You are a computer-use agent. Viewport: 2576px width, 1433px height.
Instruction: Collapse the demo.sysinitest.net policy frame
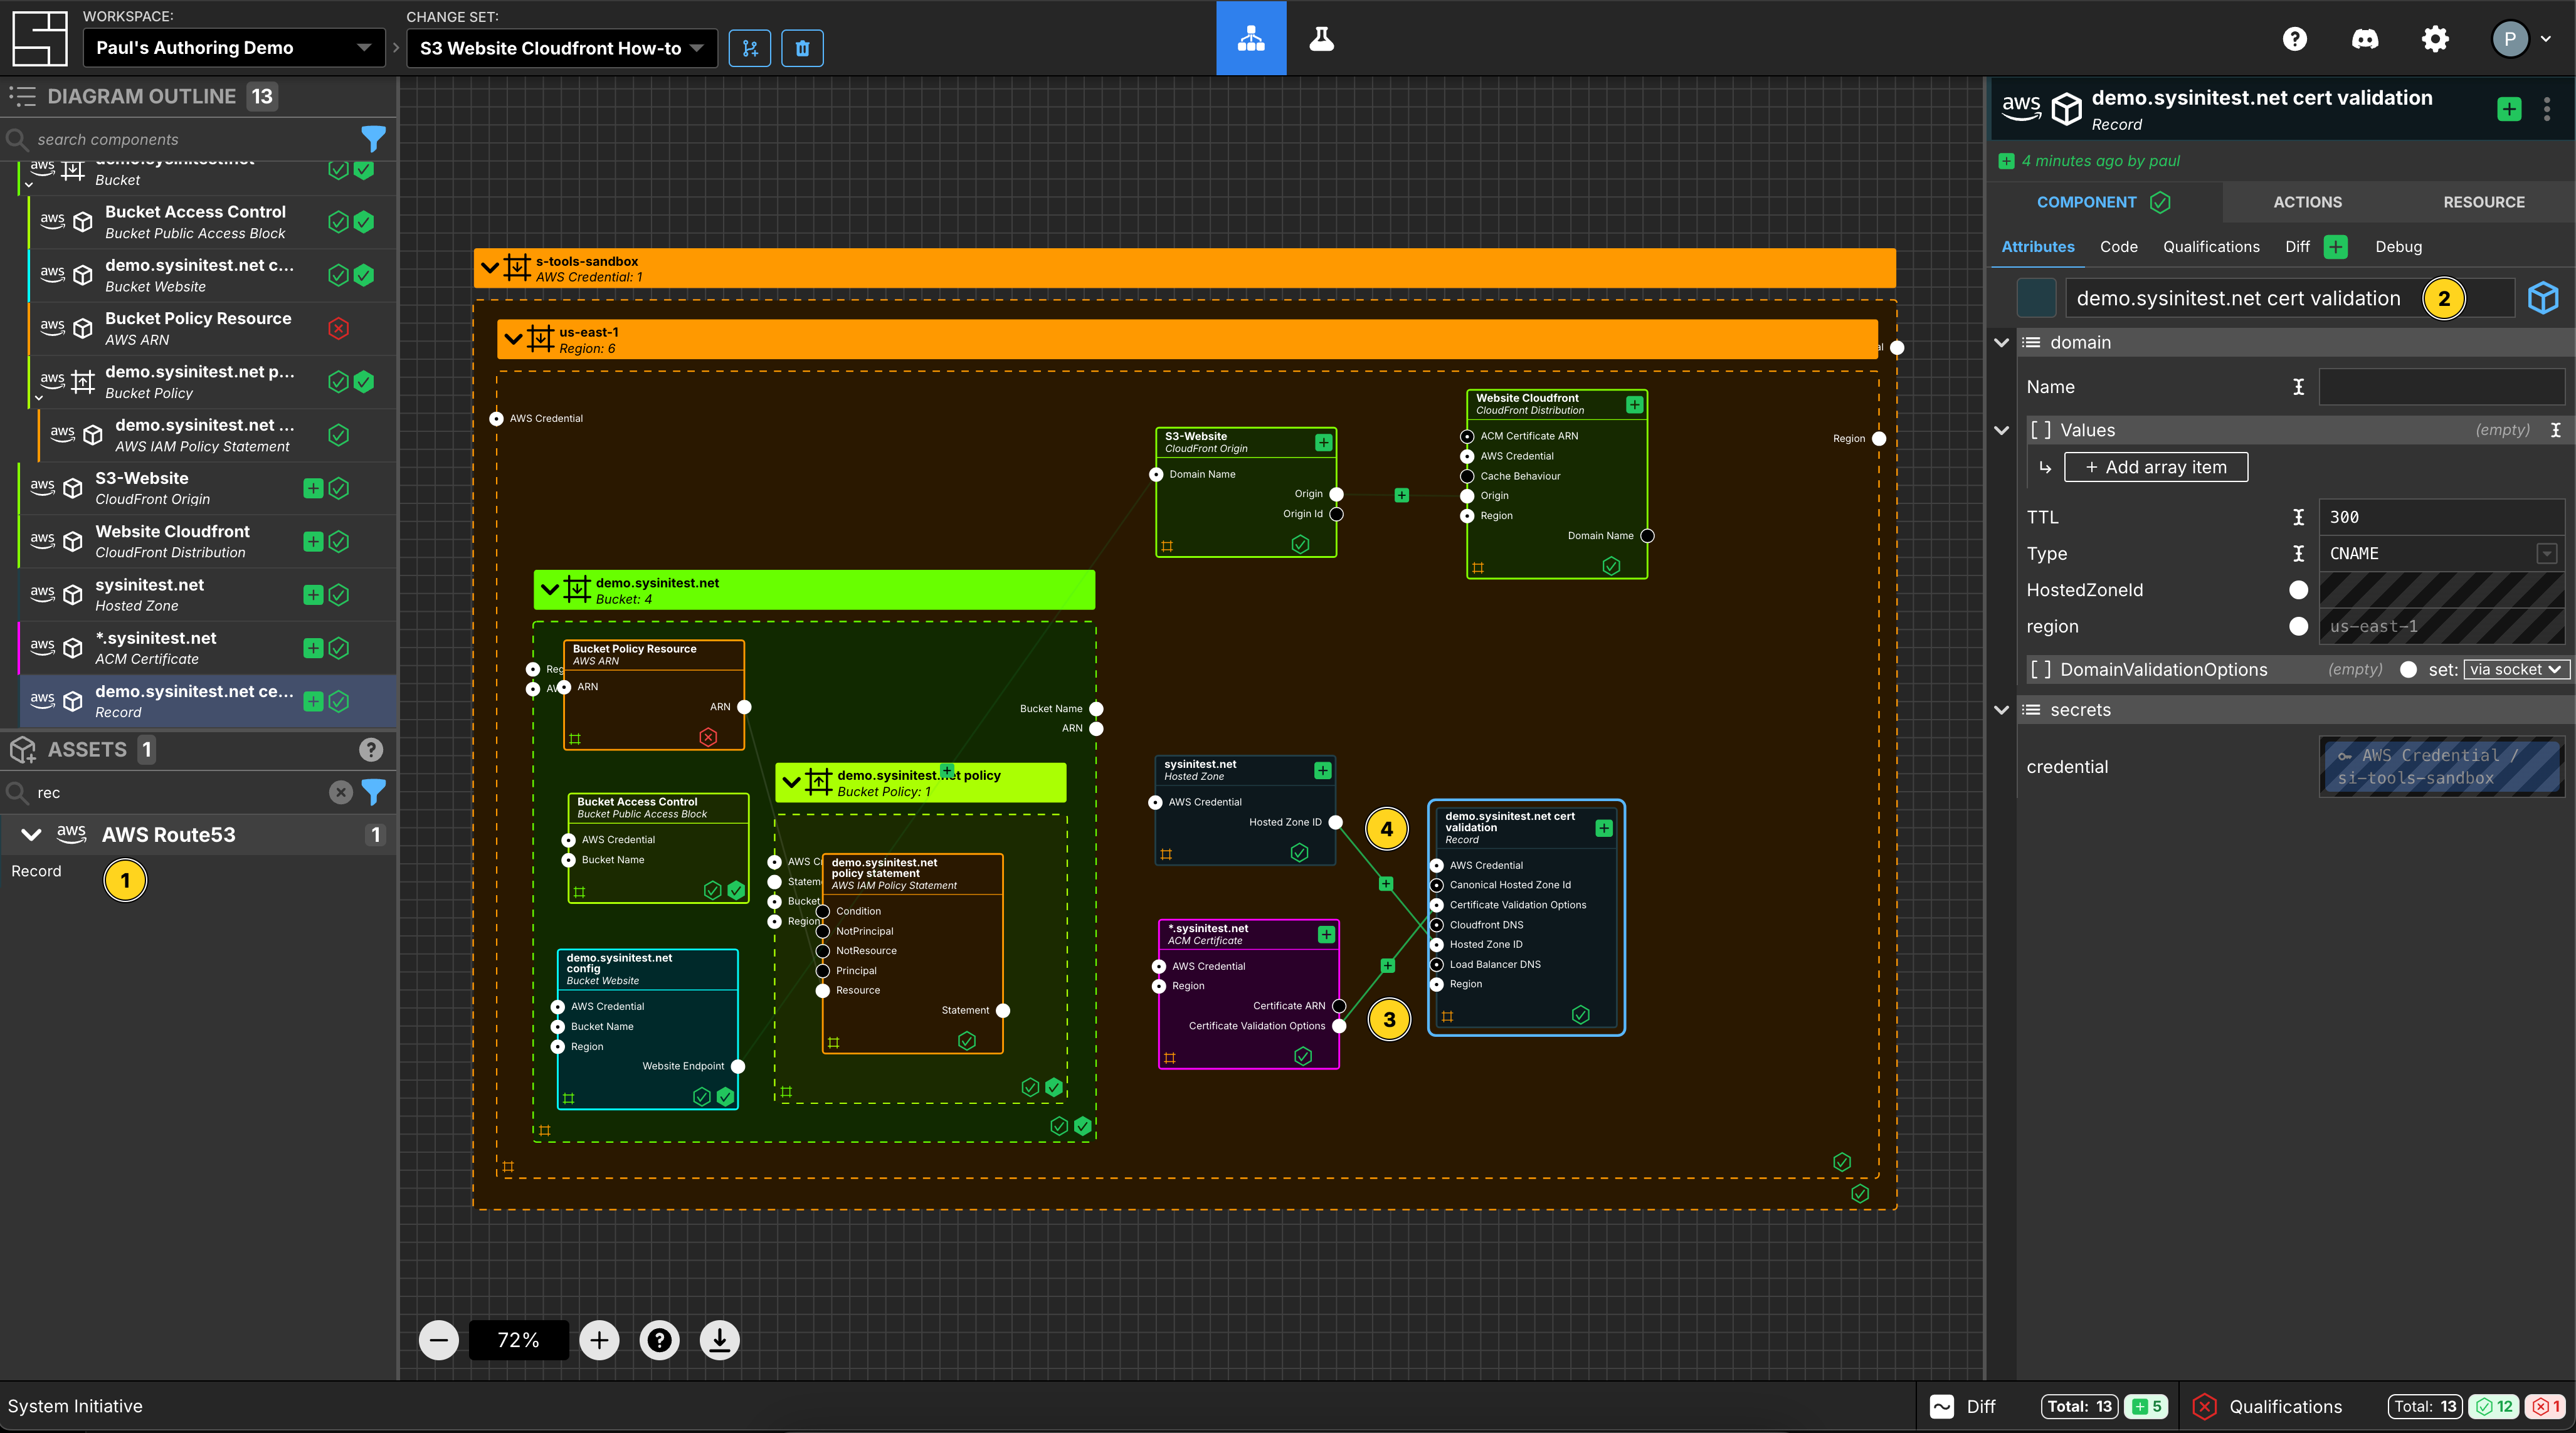(792, 782)
